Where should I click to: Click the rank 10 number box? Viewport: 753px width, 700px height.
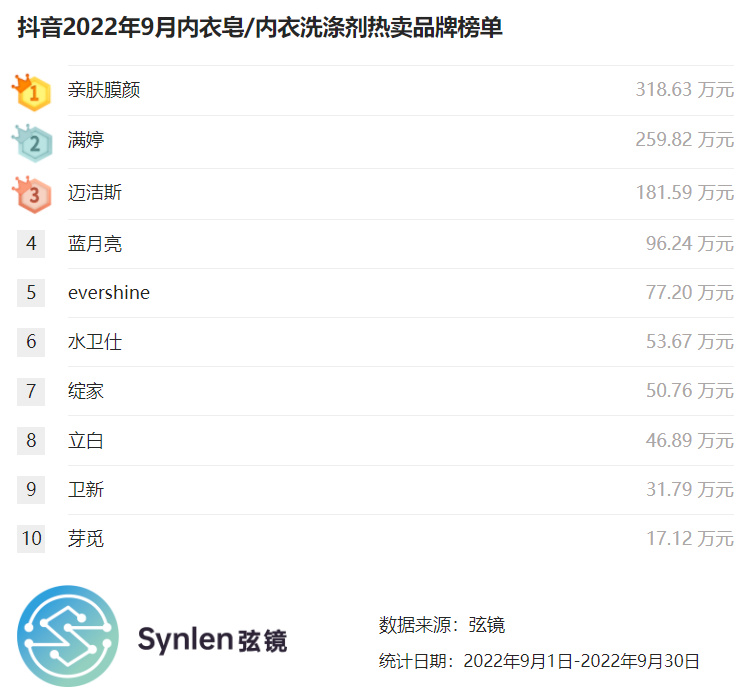pyautogui.click(x=31, y=538)
